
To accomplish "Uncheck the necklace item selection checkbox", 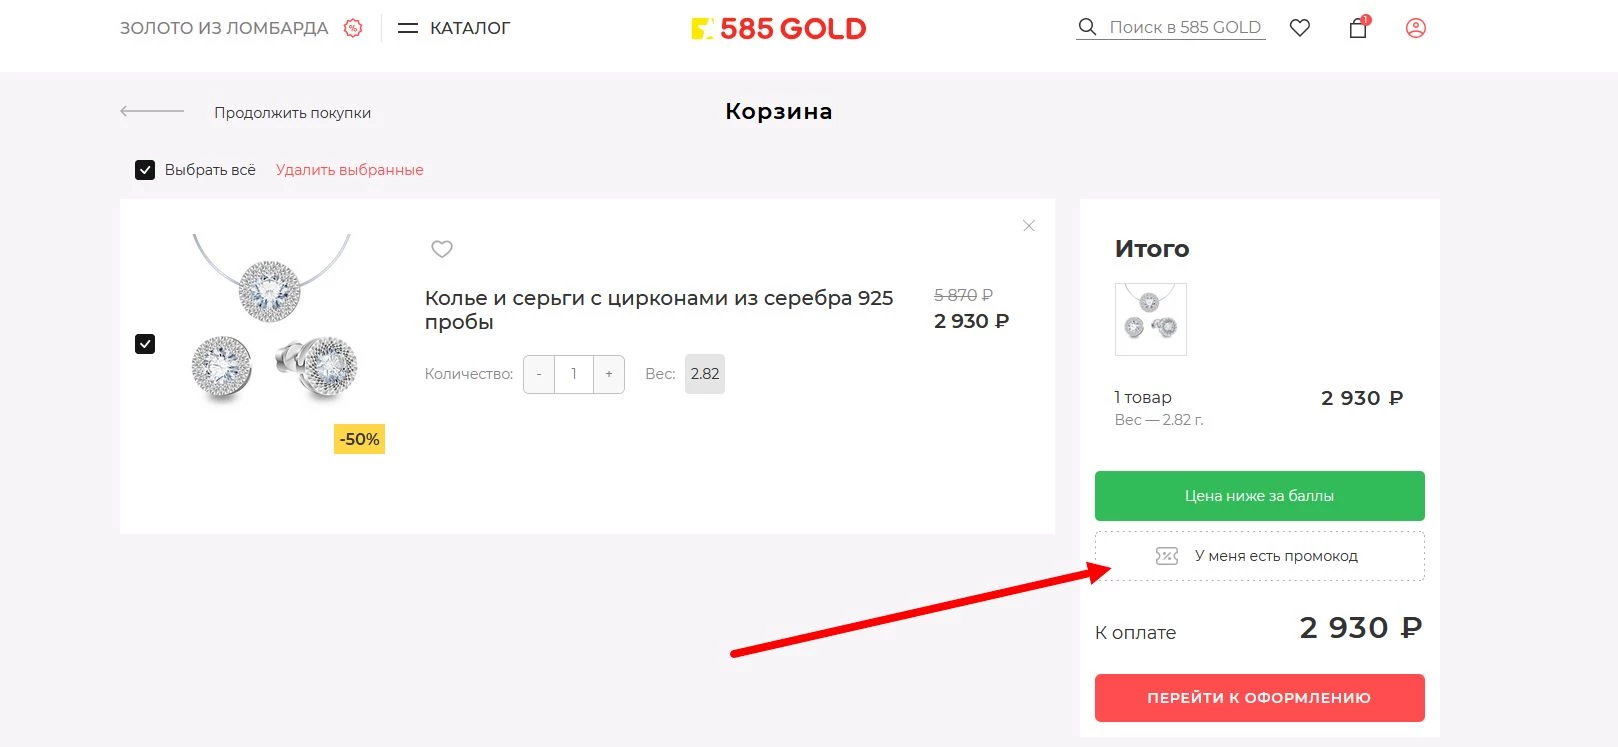I will tap(145, 343).
